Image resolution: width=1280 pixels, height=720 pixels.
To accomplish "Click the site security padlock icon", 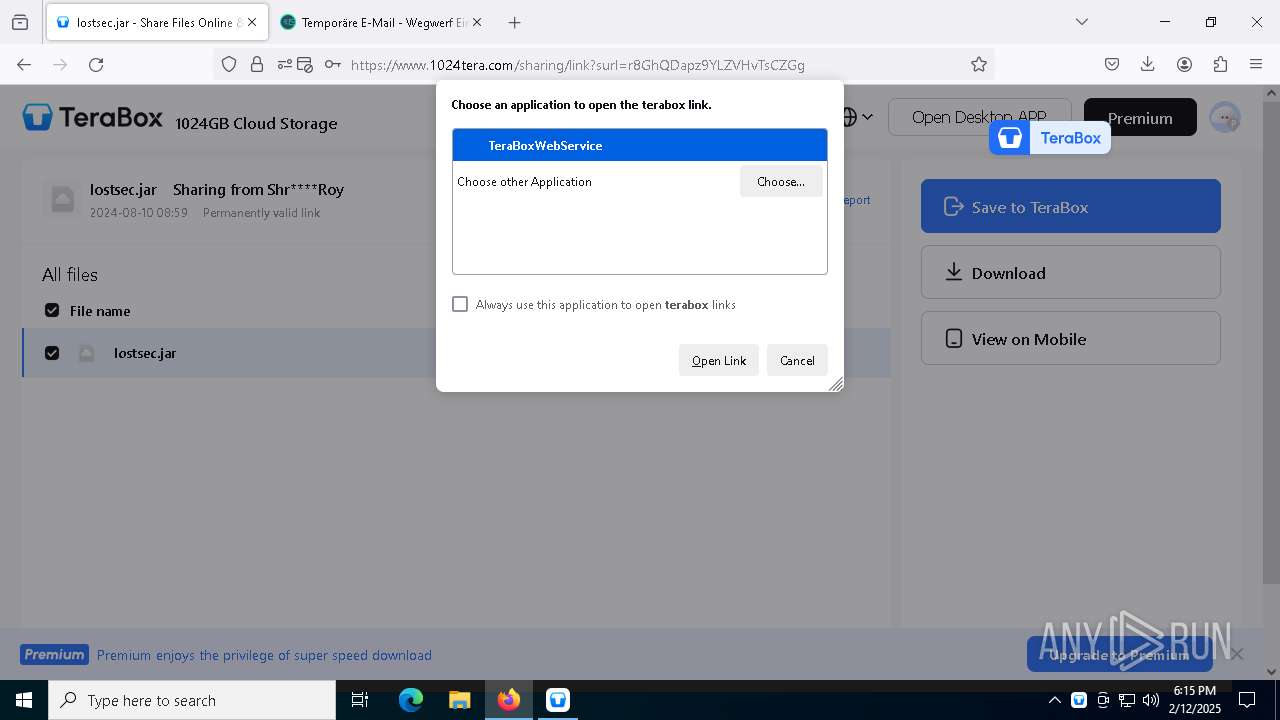I will point(257,64).
